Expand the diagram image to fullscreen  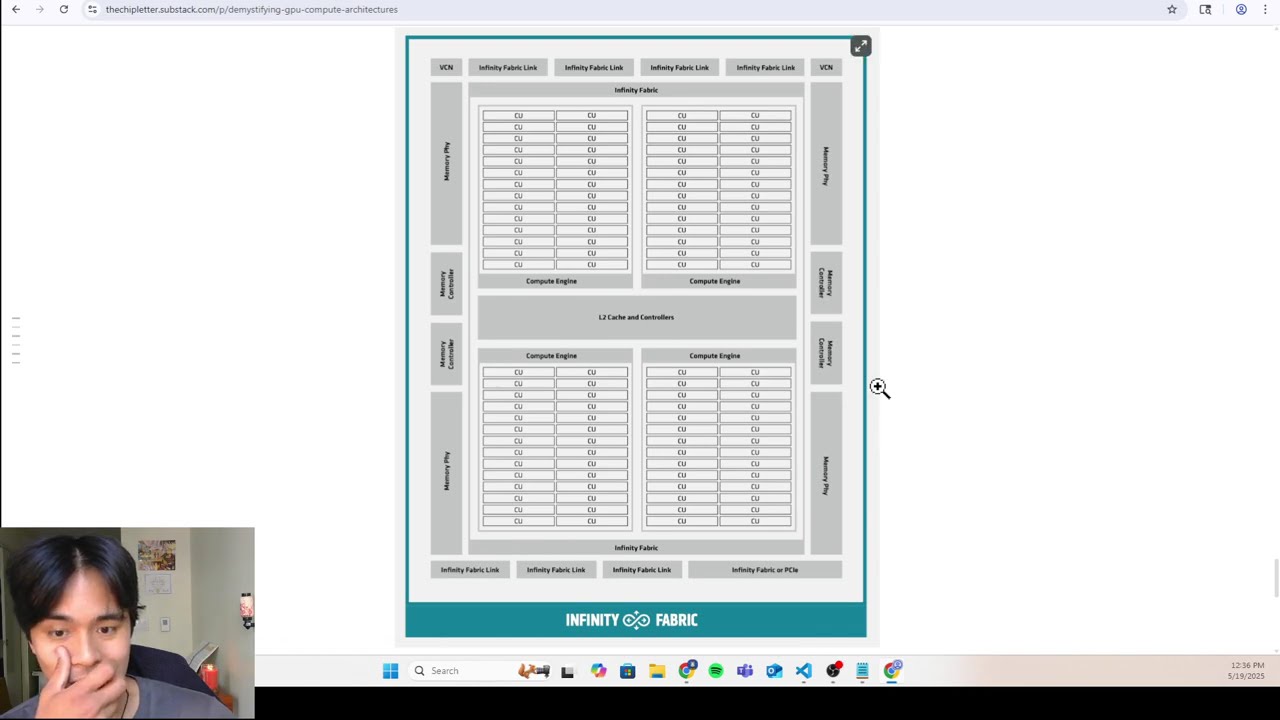[x=860, y=46]
